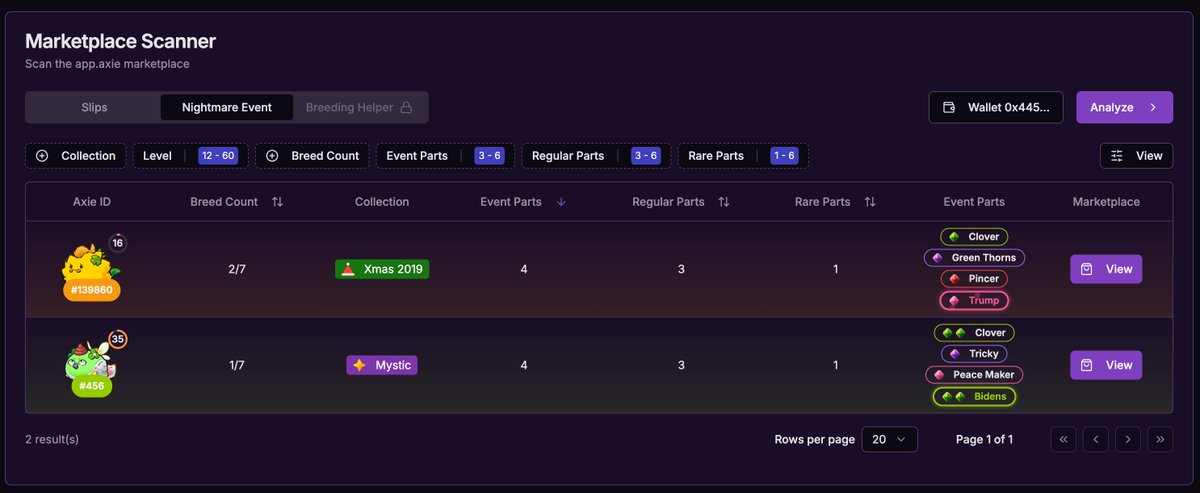
Task: Open the locked Breeding Helper tab
Action: tap(359, 107)
